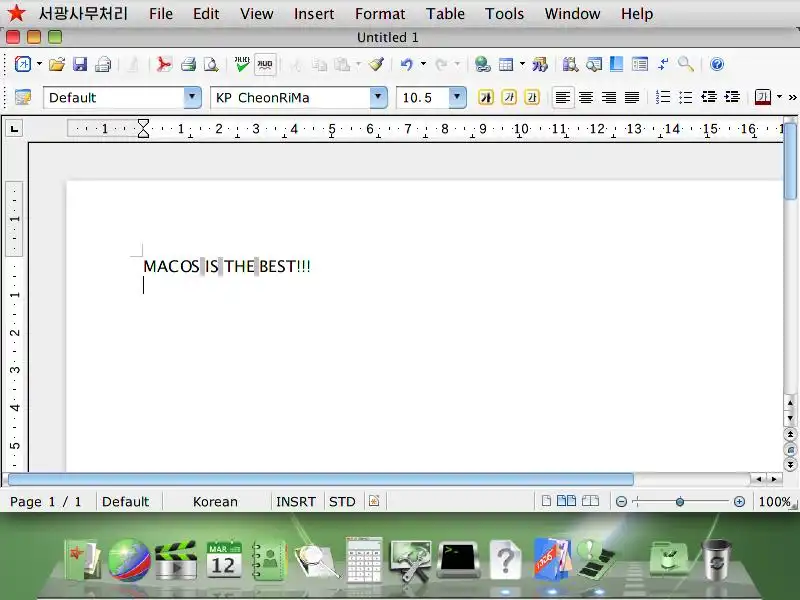
Task: Open the paragraph style Default dropdown
Action: (x=192, y=97)
